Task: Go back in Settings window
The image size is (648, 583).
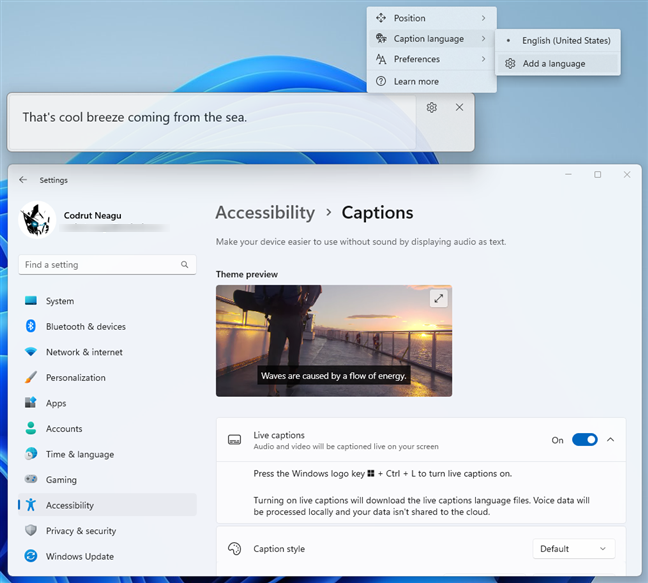Action: [23, 180]
